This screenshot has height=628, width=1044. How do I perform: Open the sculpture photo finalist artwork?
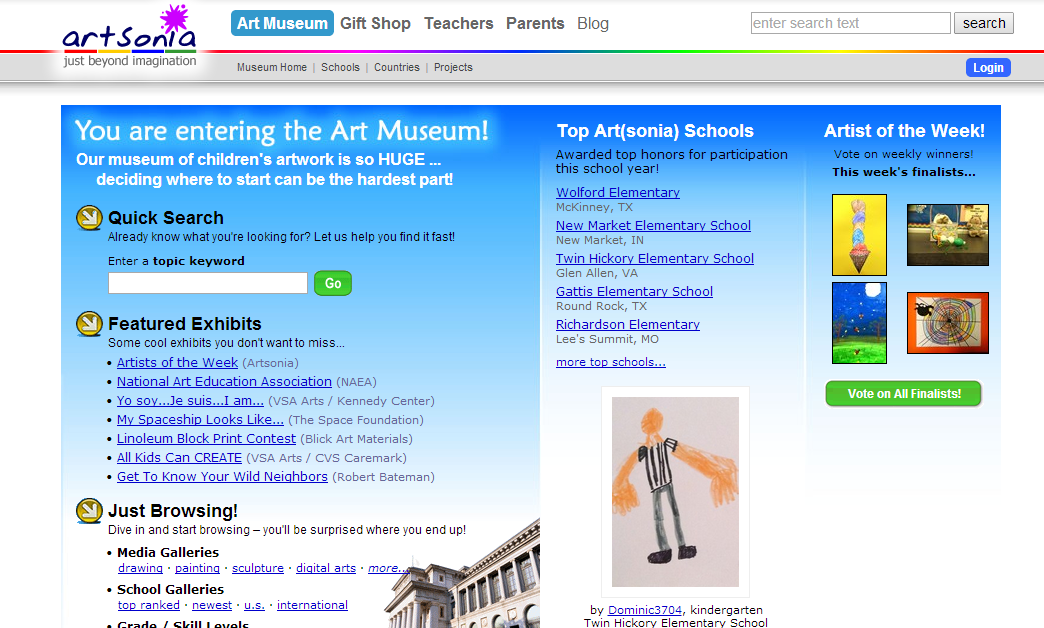click(948, 235)
